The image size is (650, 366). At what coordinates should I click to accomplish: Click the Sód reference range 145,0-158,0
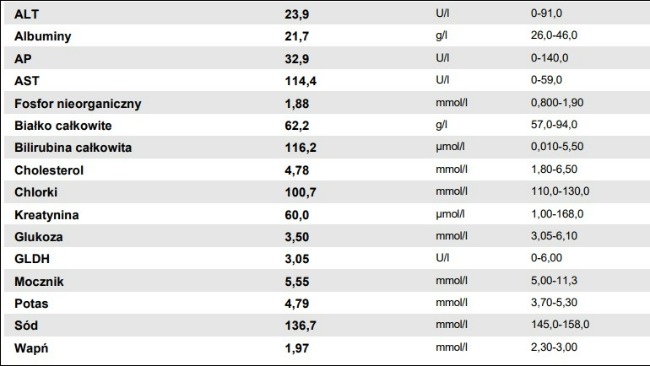pos(560,325)
